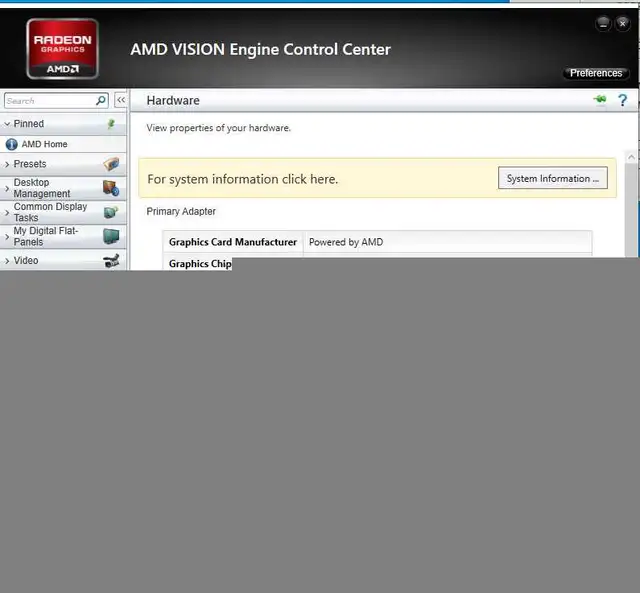Open System Information dialog
The image size is (640, 593).
click(x=553, y=178)
